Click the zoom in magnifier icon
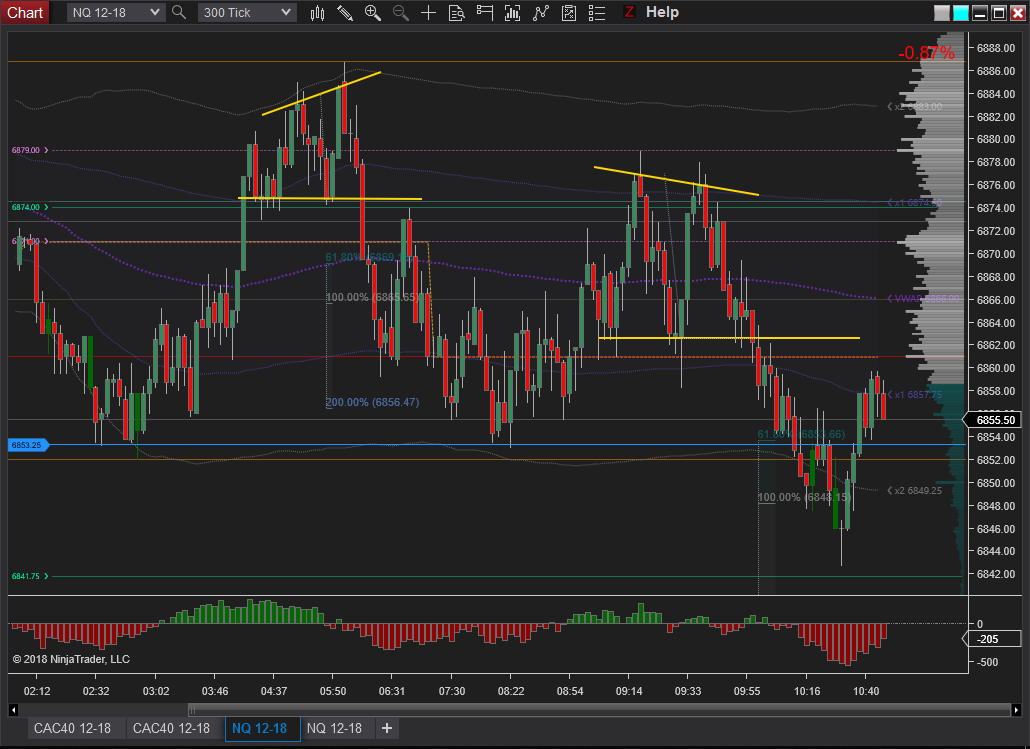 (x=372, y=12)
